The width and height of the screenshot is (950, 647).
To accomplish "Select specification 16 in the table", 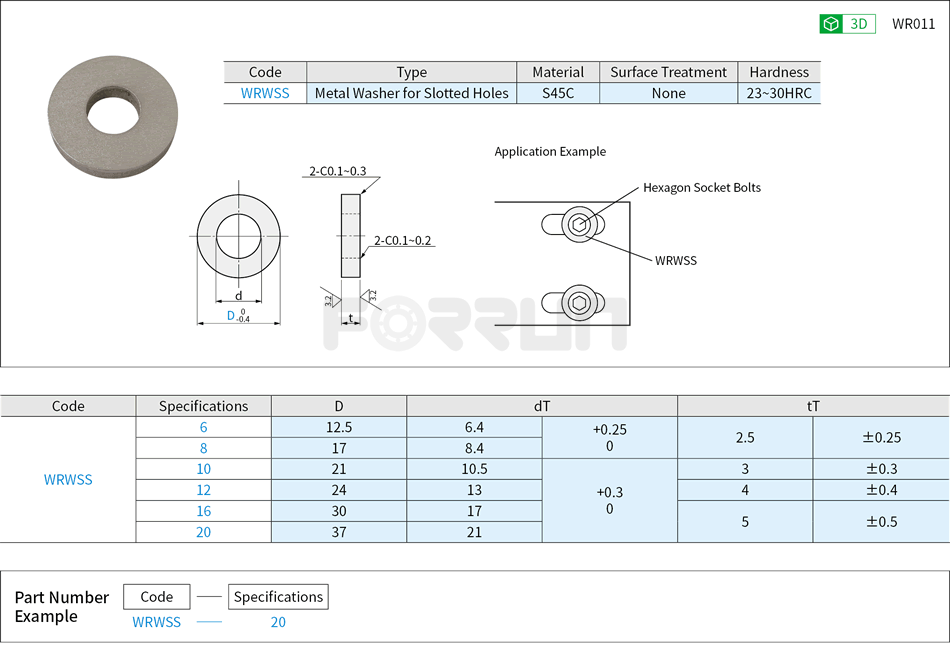I will (x=203, y=511).
